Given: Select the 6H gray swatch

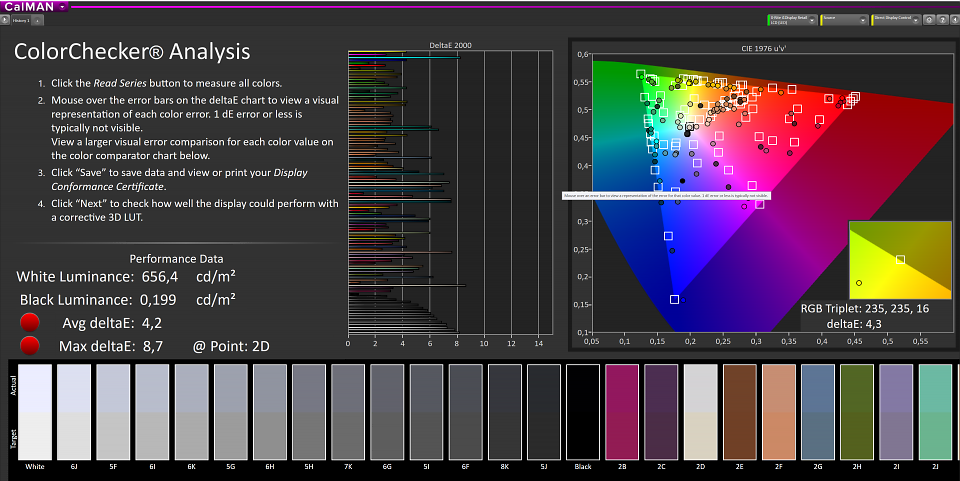Looking at the screenshot, I should point(270,412).
